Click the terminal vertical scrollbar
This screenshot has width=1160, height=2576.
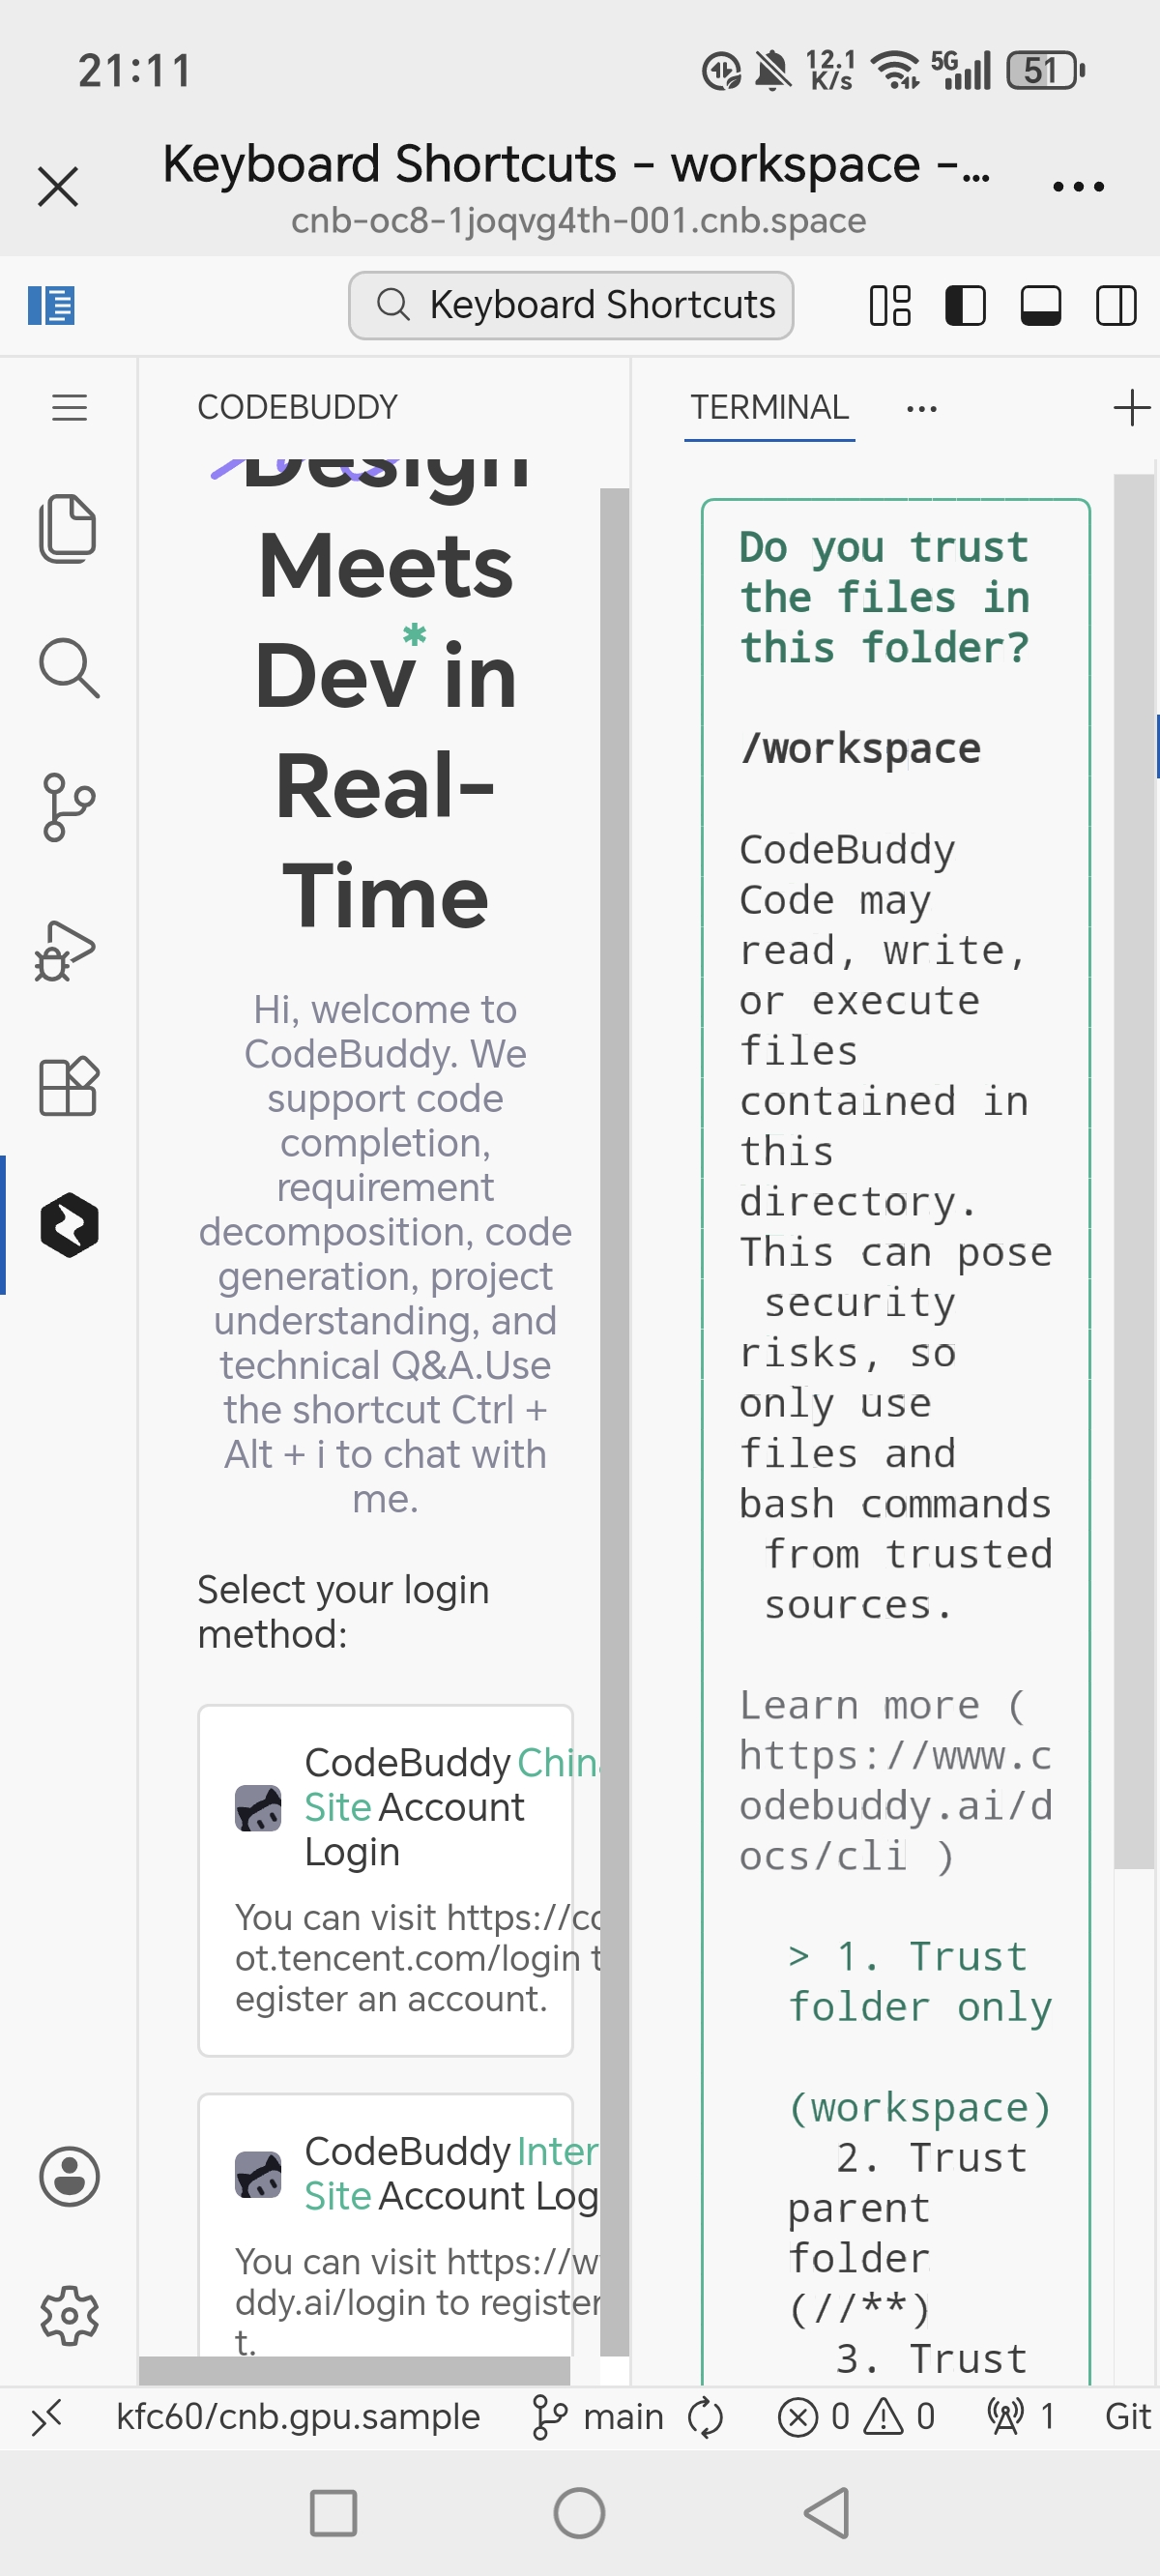pyautogui.click(x=1134, y=1170)
